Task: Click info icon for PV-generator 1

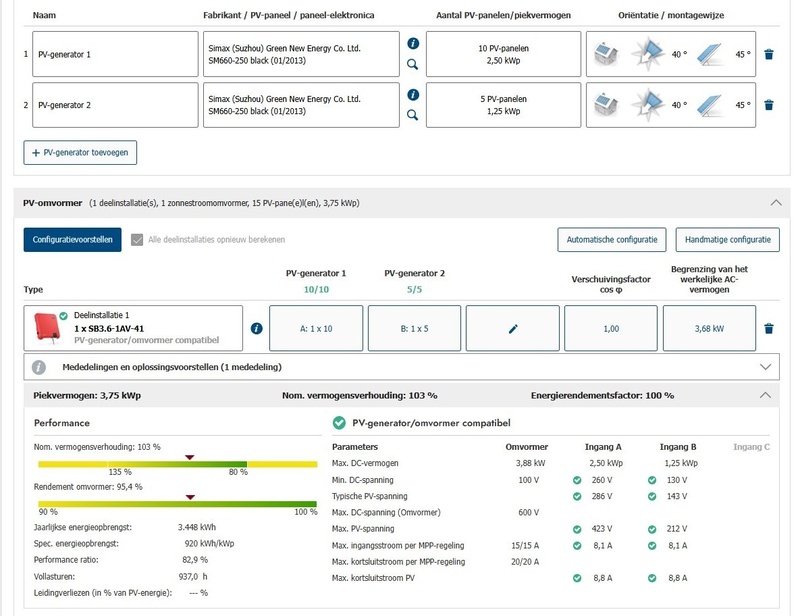Action: (413, 44)
